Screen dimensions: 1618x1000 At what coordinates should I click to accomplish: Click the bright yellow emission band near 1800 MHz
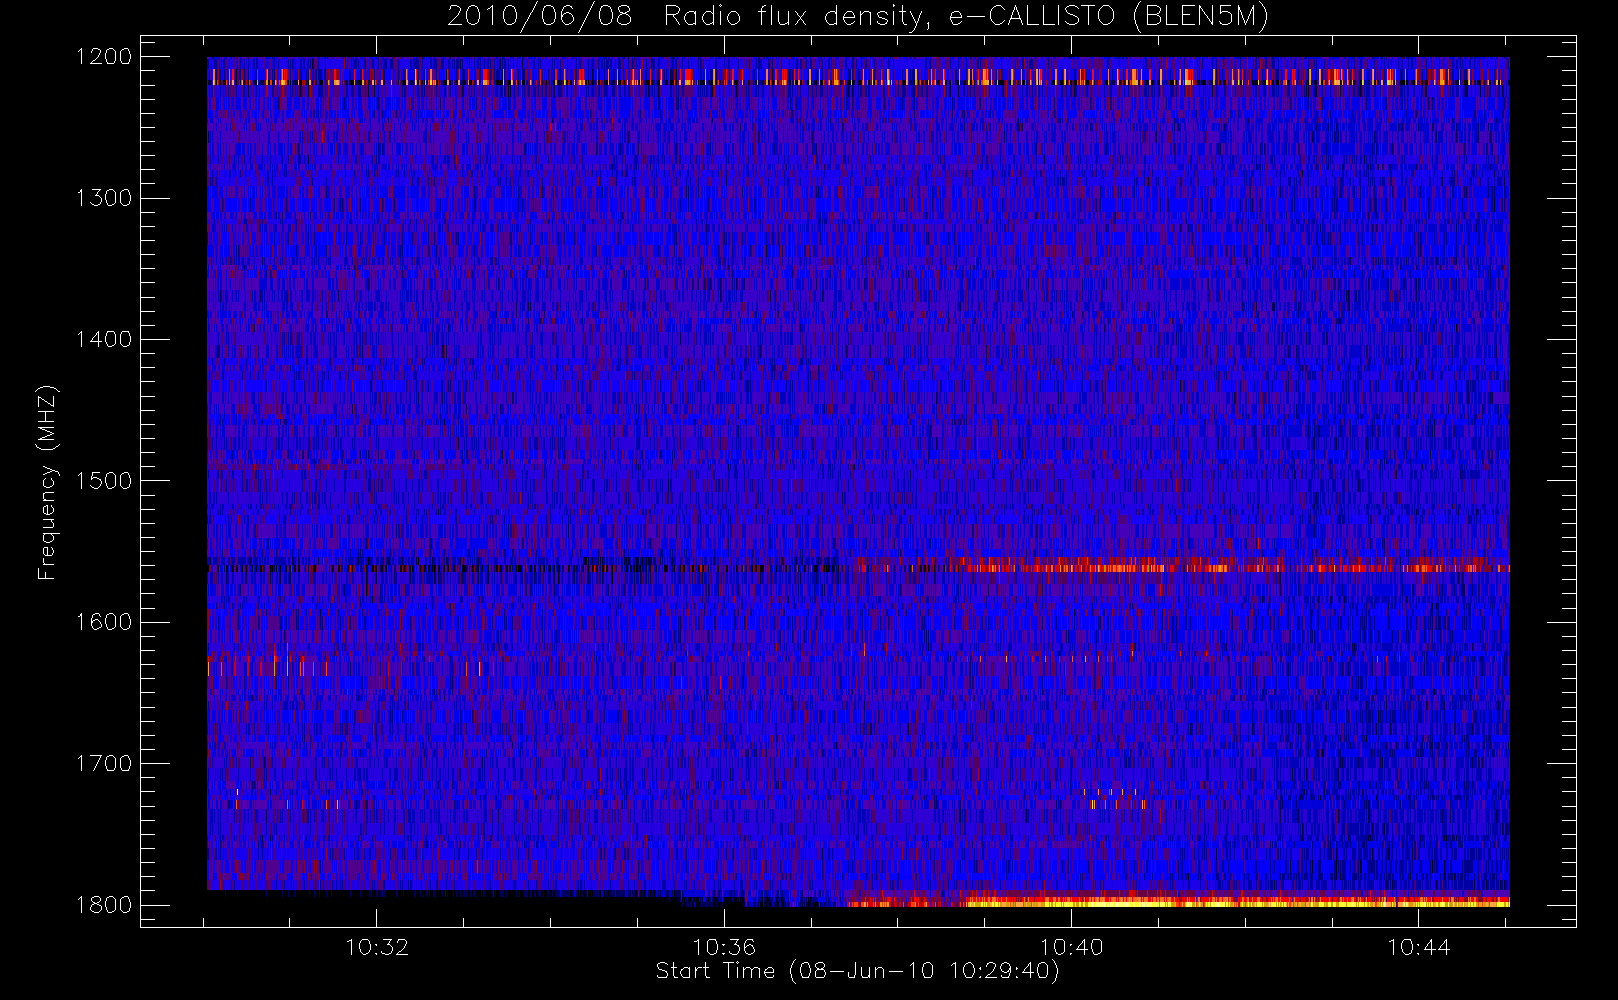click(1180, 901)
